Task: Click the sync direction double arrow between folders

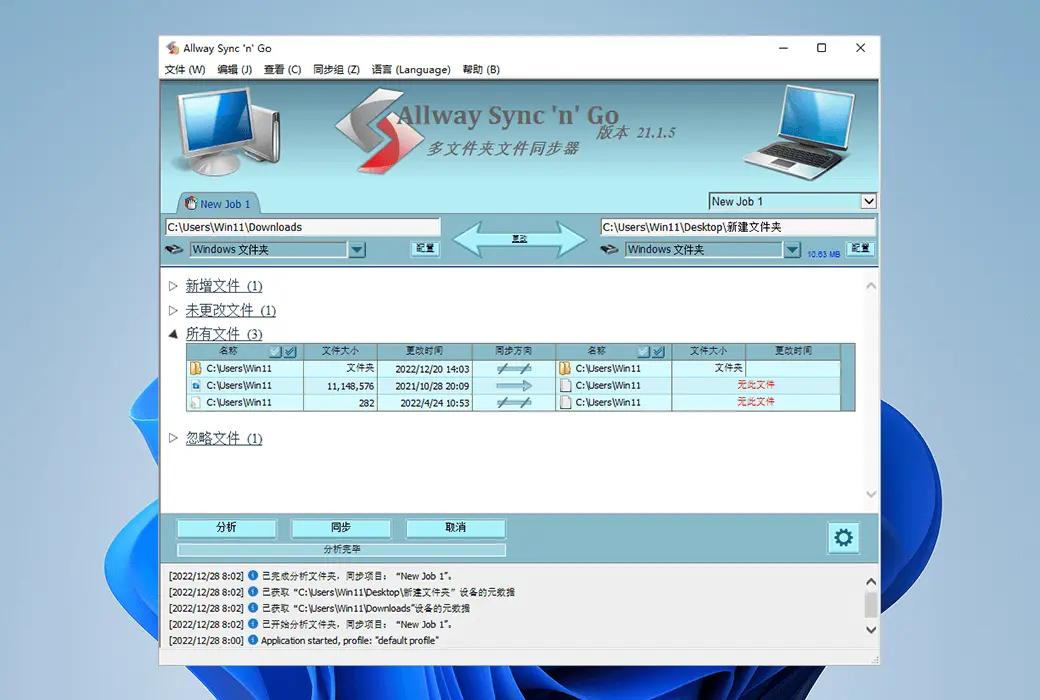Action: 519,239
